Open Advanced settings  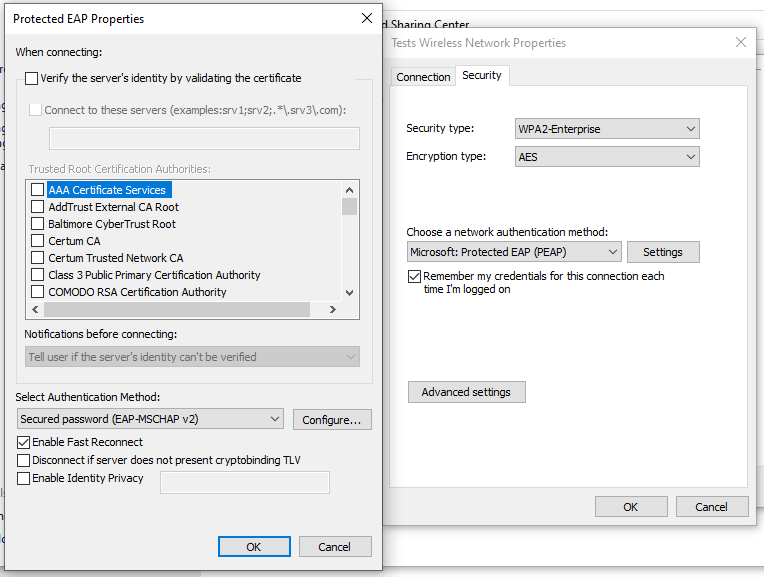point(466,392)
